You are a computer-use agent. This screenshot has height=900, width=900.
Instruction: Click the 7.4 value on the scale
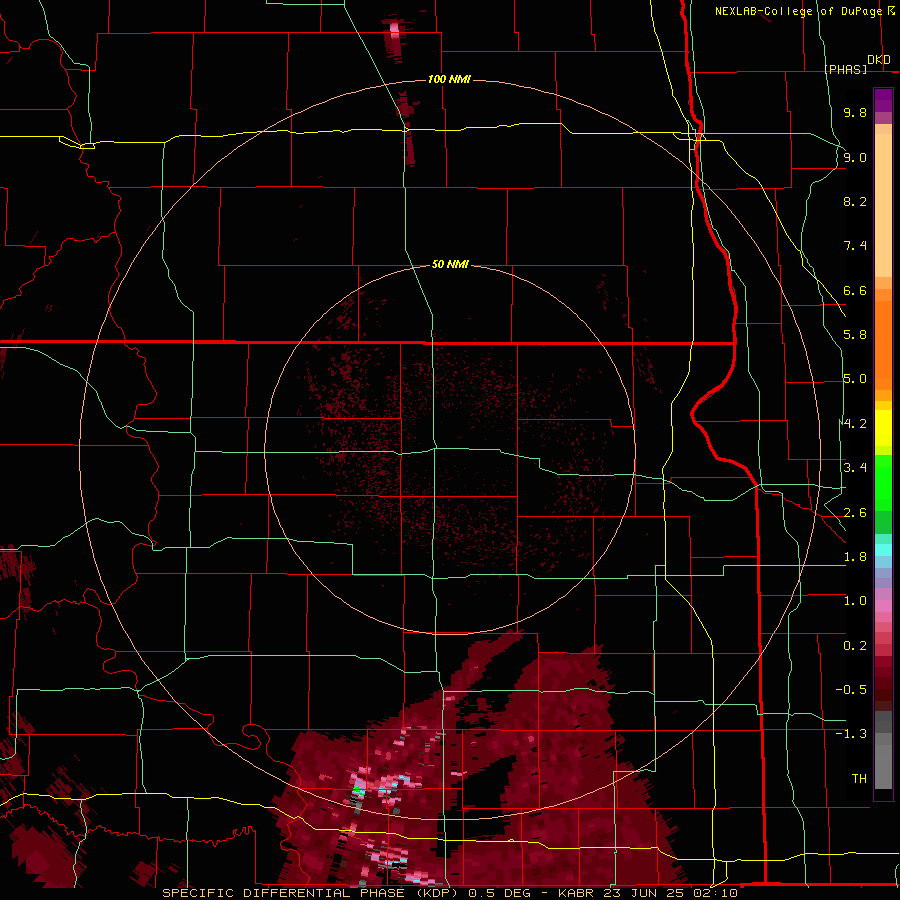tap(855, 246)
